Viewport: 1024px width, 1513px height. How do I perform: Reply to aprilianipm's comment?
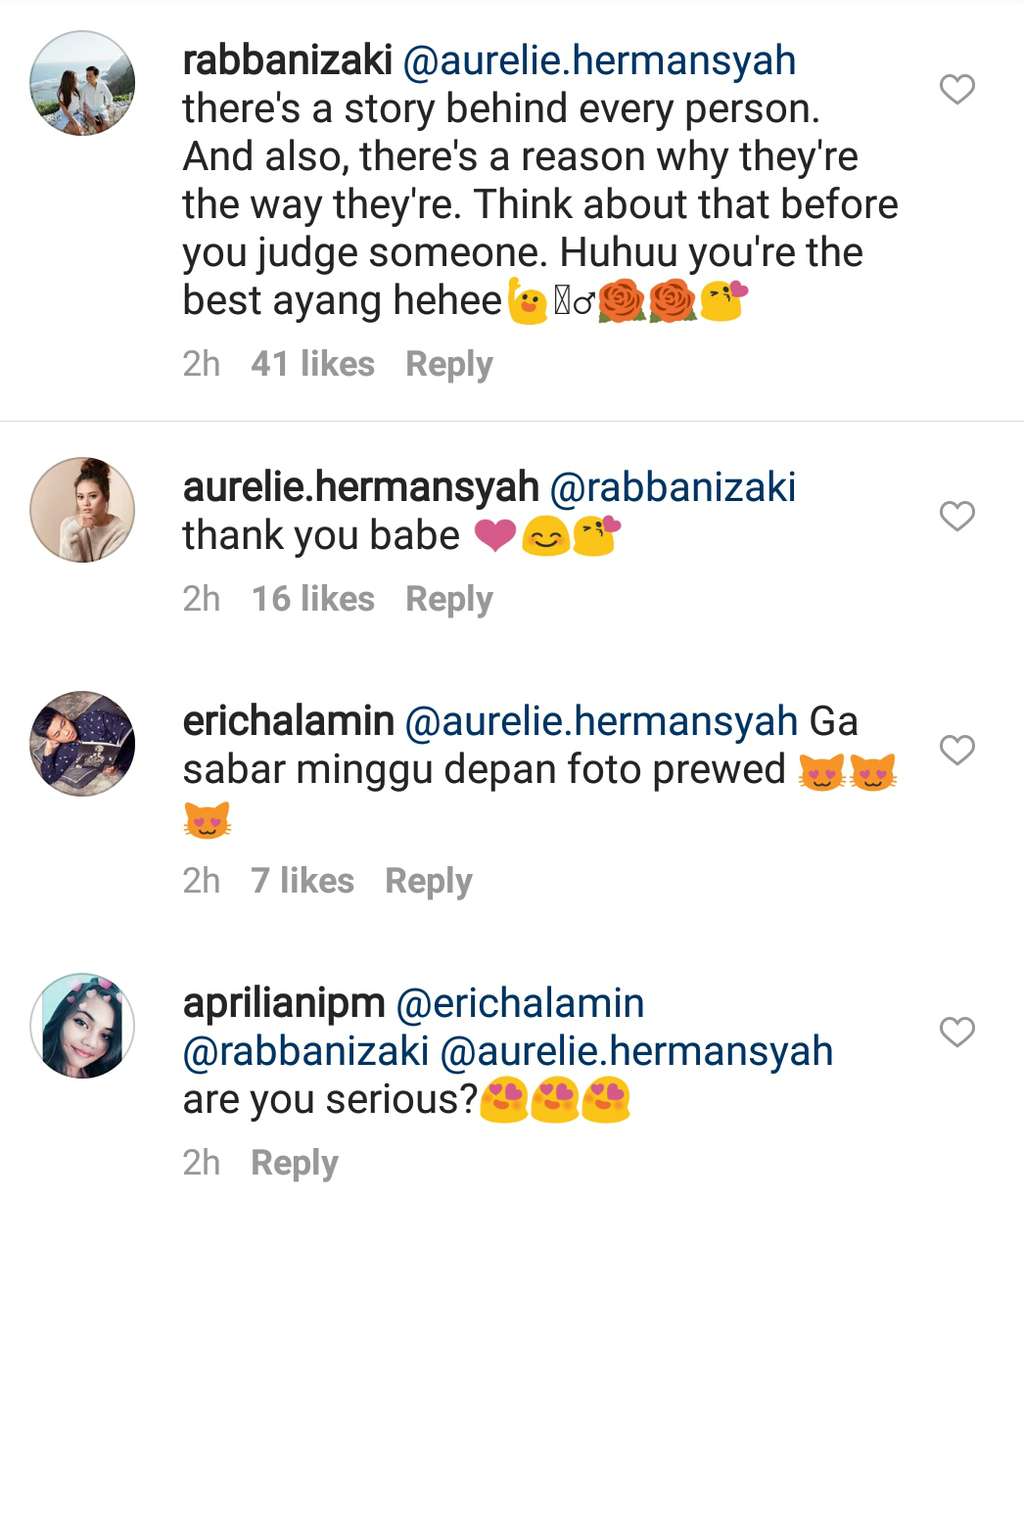295,1163
